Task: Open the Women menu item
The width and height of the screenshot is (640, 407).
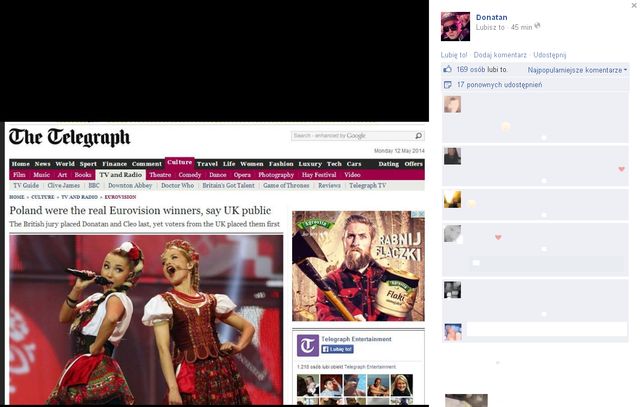Action: coord(252,164)
